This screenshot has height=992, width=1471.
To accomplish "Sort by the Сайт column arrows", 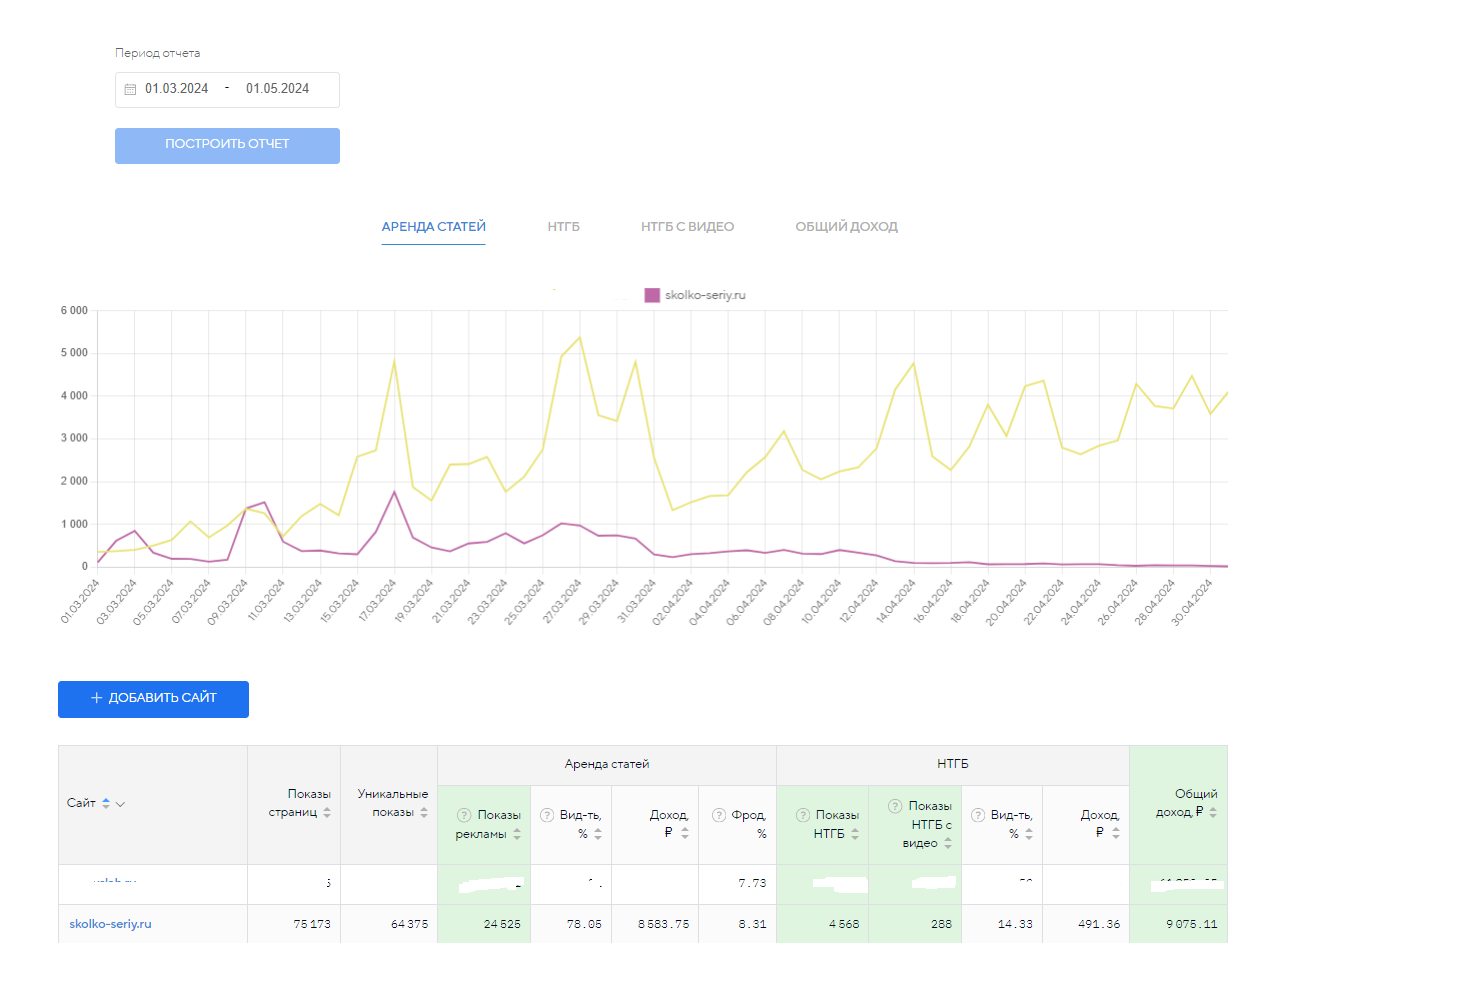I will click(106, 803).
